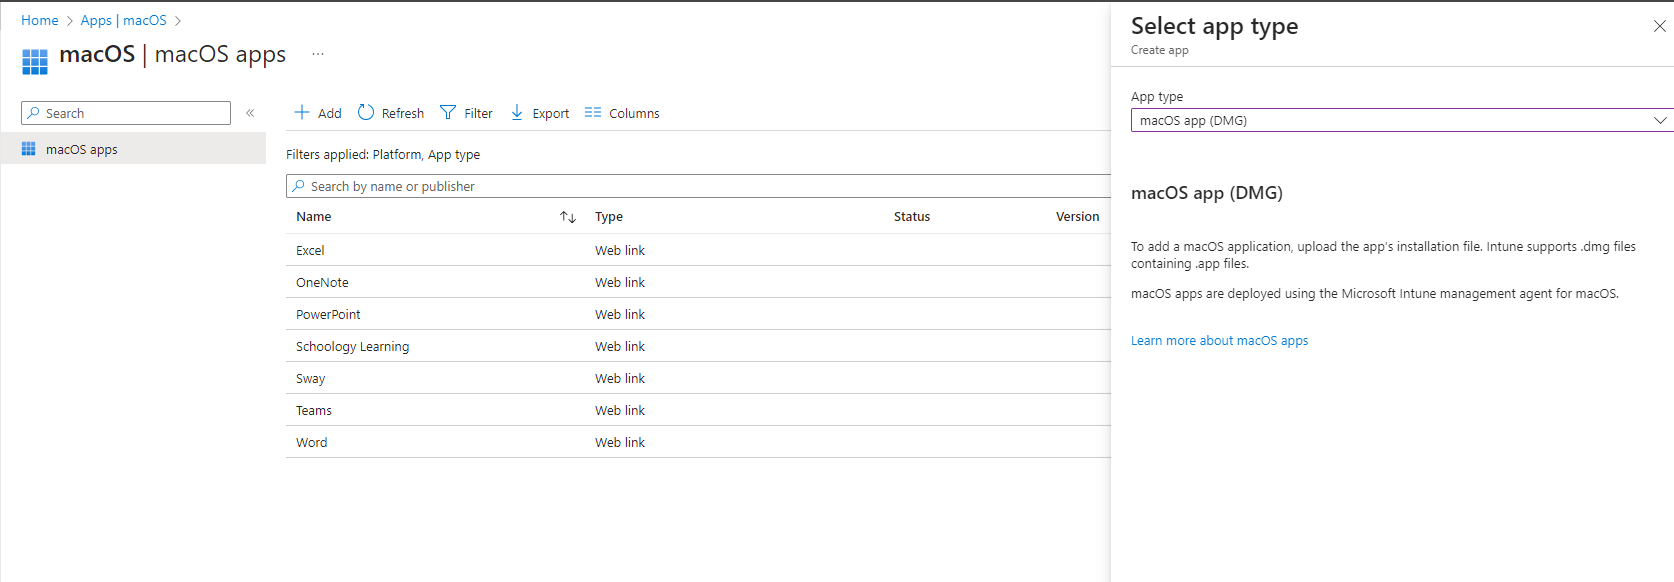Click the Add plus icon
Screen dimensions: 1674x582
pos(302,112)
